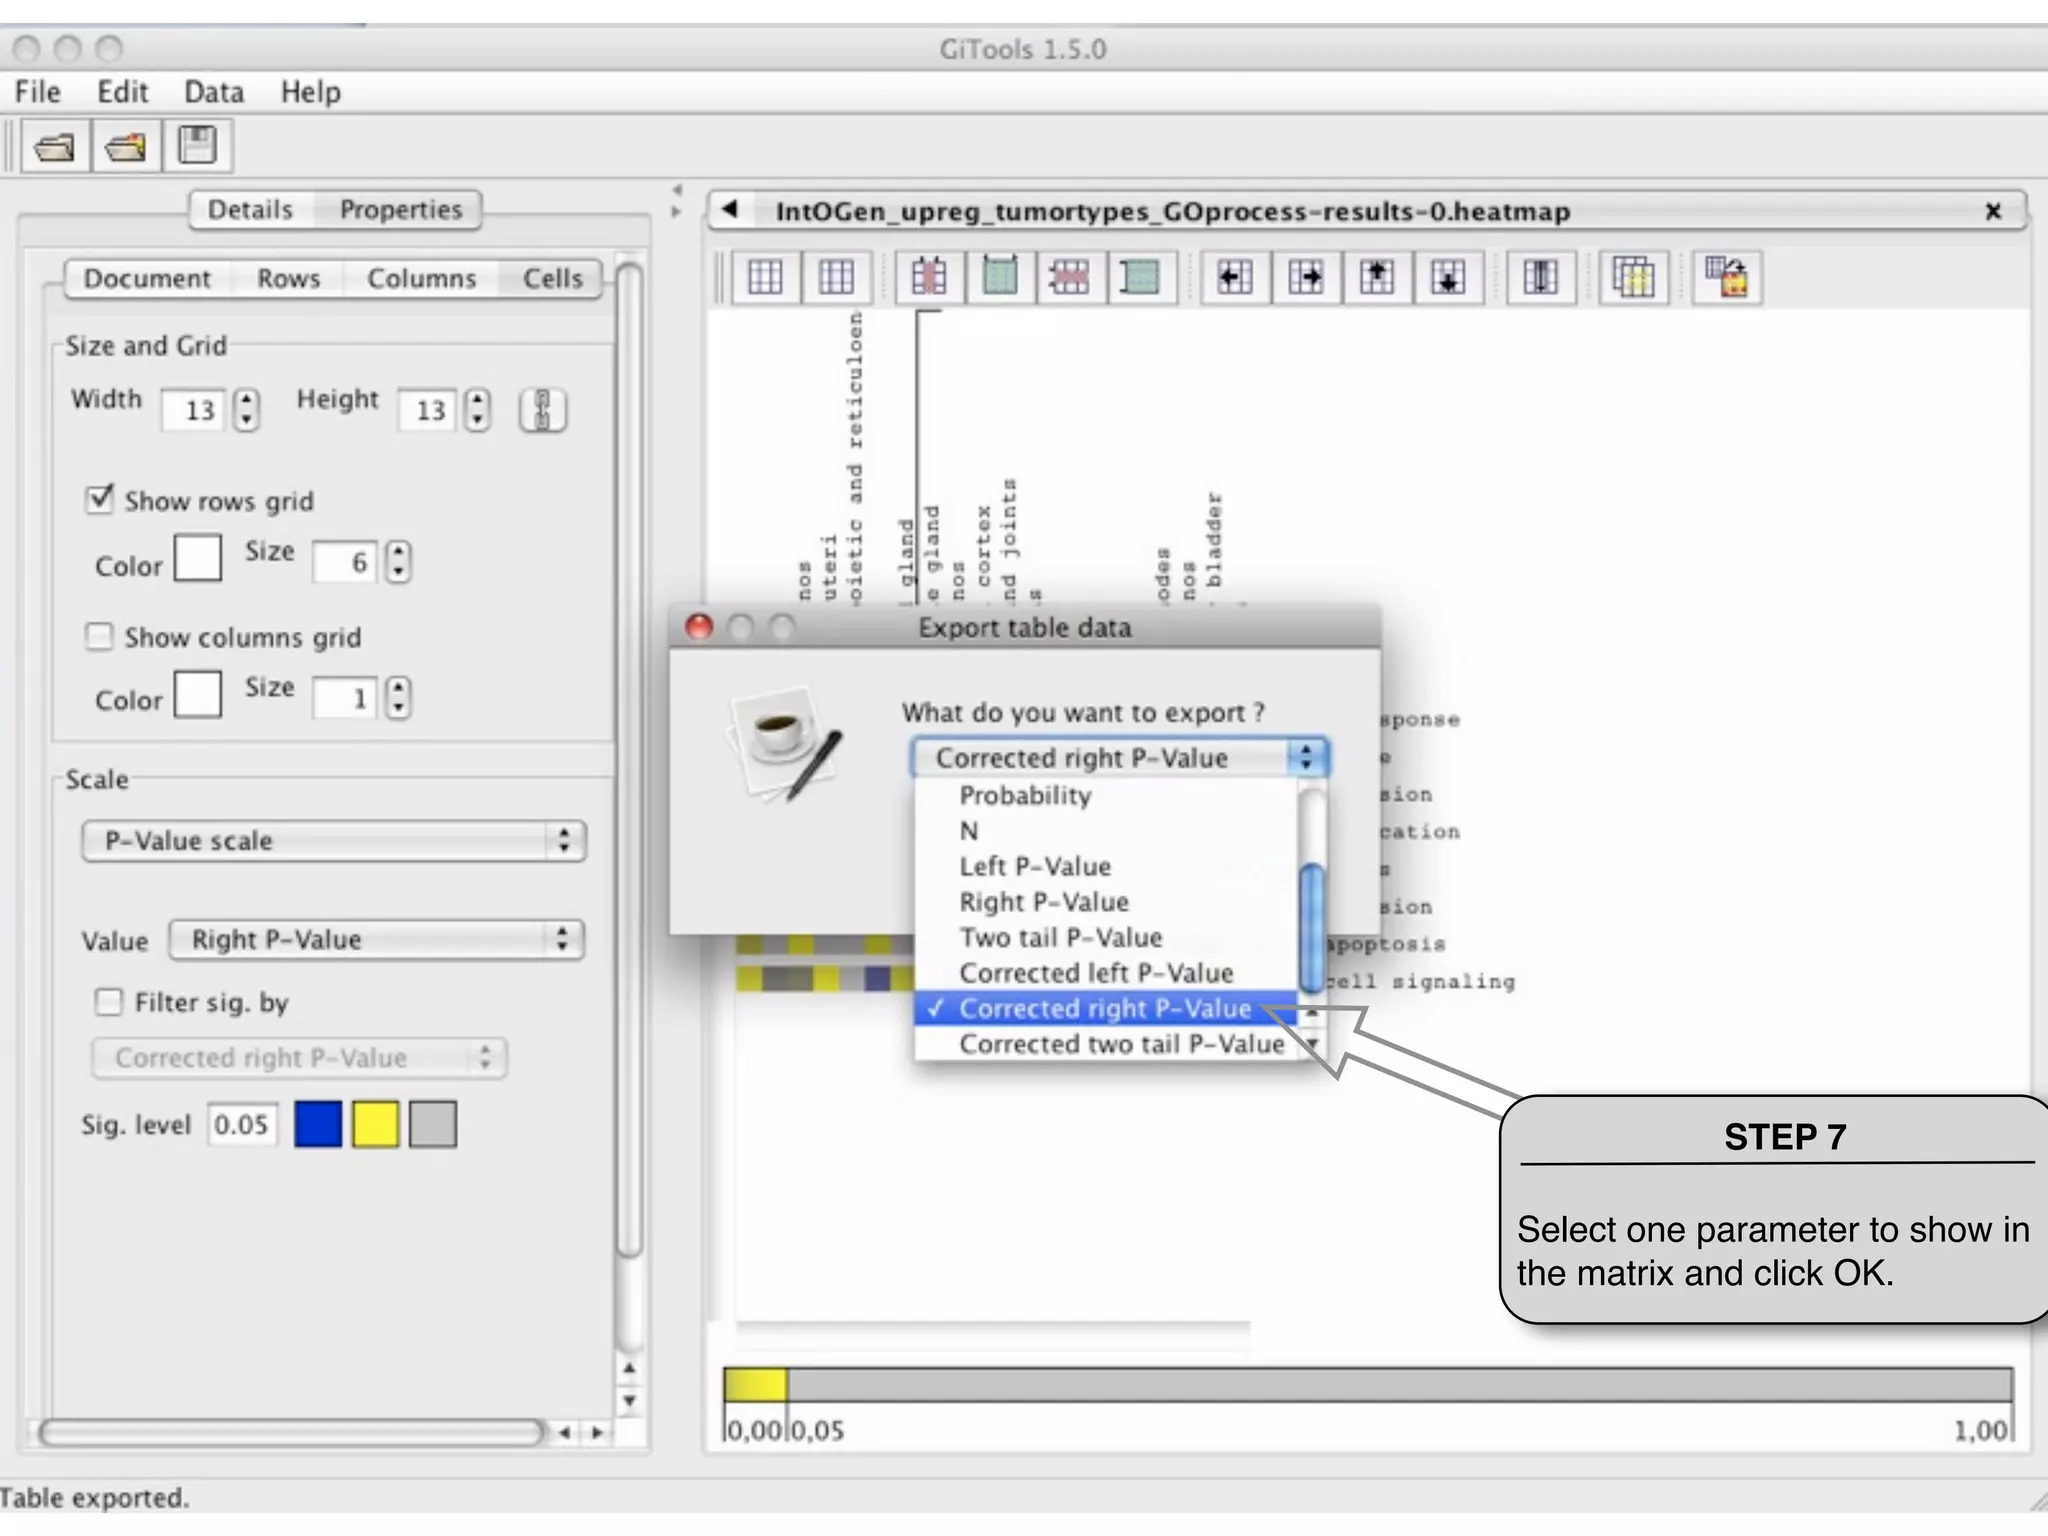Viewport: 2048px width, 1536px height.
Task: Choose Left P-Value from the export list
Action: 1106,866
